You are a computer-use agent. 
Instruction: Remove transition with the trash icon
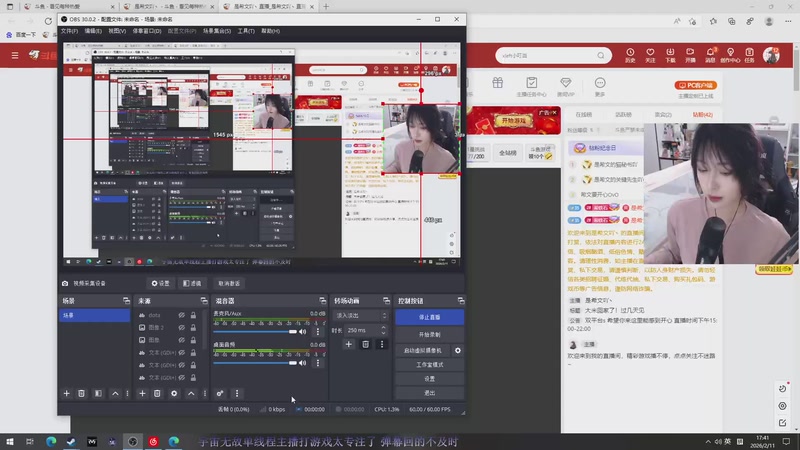(x=365, y=344)
